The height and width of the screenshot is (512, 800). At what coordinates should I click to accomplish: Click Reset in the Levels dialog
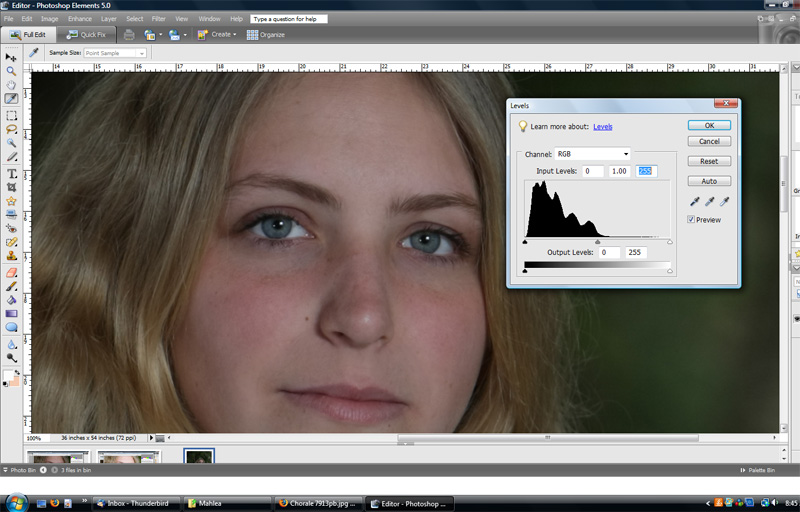(x=709, y=161)
